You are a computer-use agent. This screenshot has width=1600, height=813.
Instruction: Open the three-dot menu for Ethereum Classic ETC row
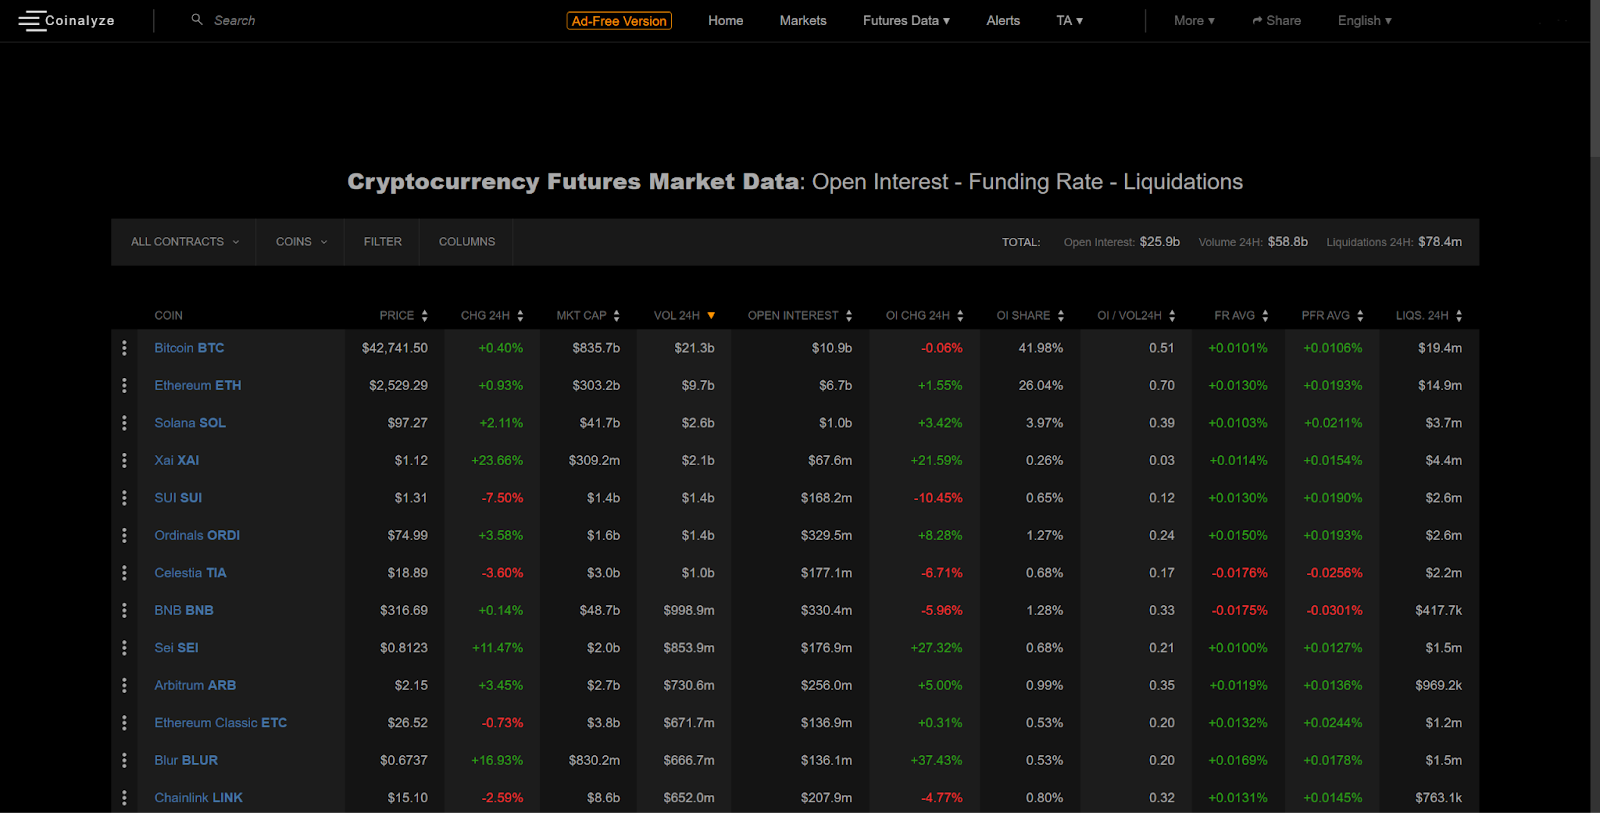124,723
